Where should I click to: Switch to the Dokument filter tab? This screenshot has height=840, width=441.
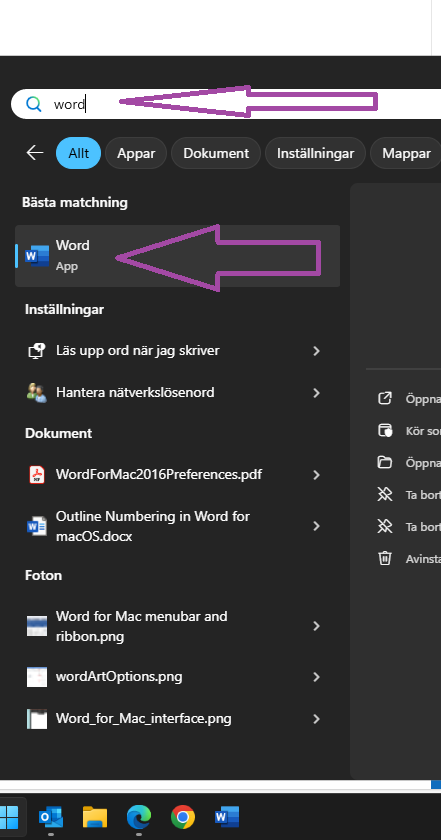(216, 153)
